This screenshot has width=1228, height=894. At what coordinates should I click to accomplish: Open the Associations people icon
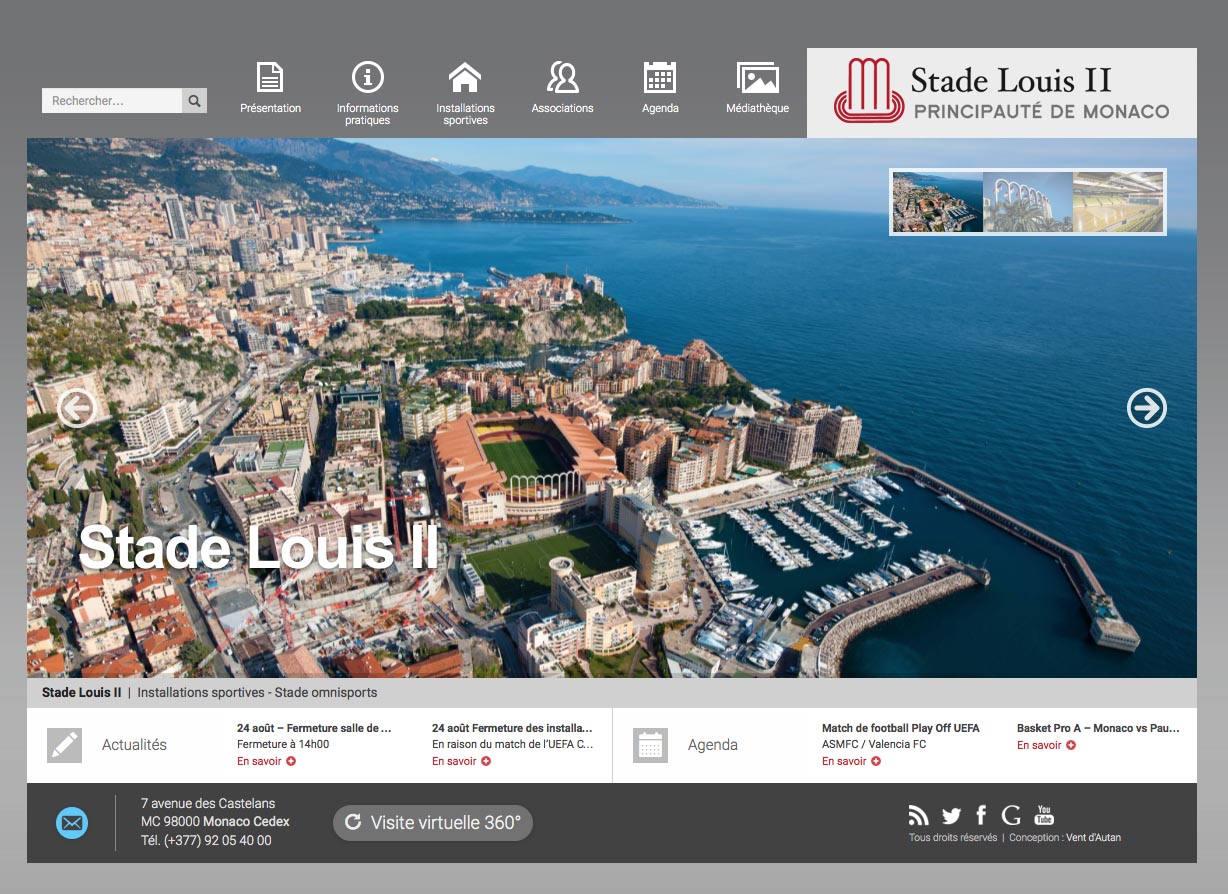tap(562, 77)
